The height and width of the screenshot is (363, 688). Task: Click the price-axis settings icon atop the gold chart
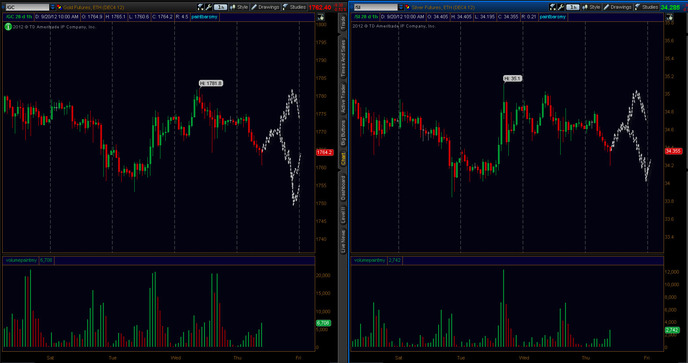coord(321,17)
